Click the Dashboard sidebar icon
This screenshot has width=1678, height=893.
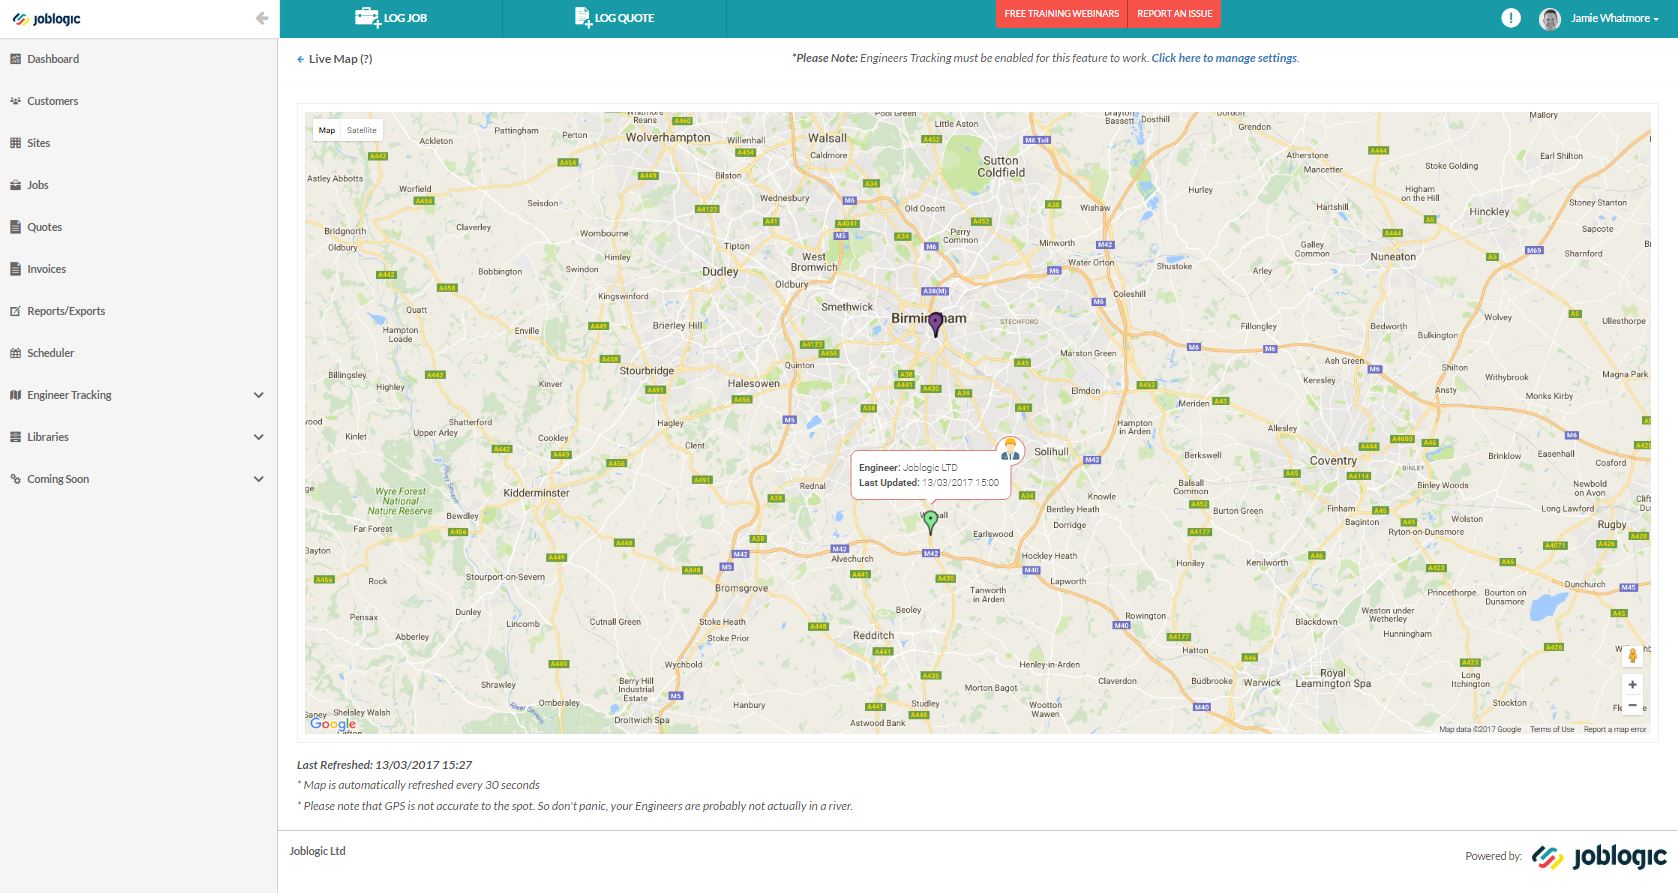point(15,59)
